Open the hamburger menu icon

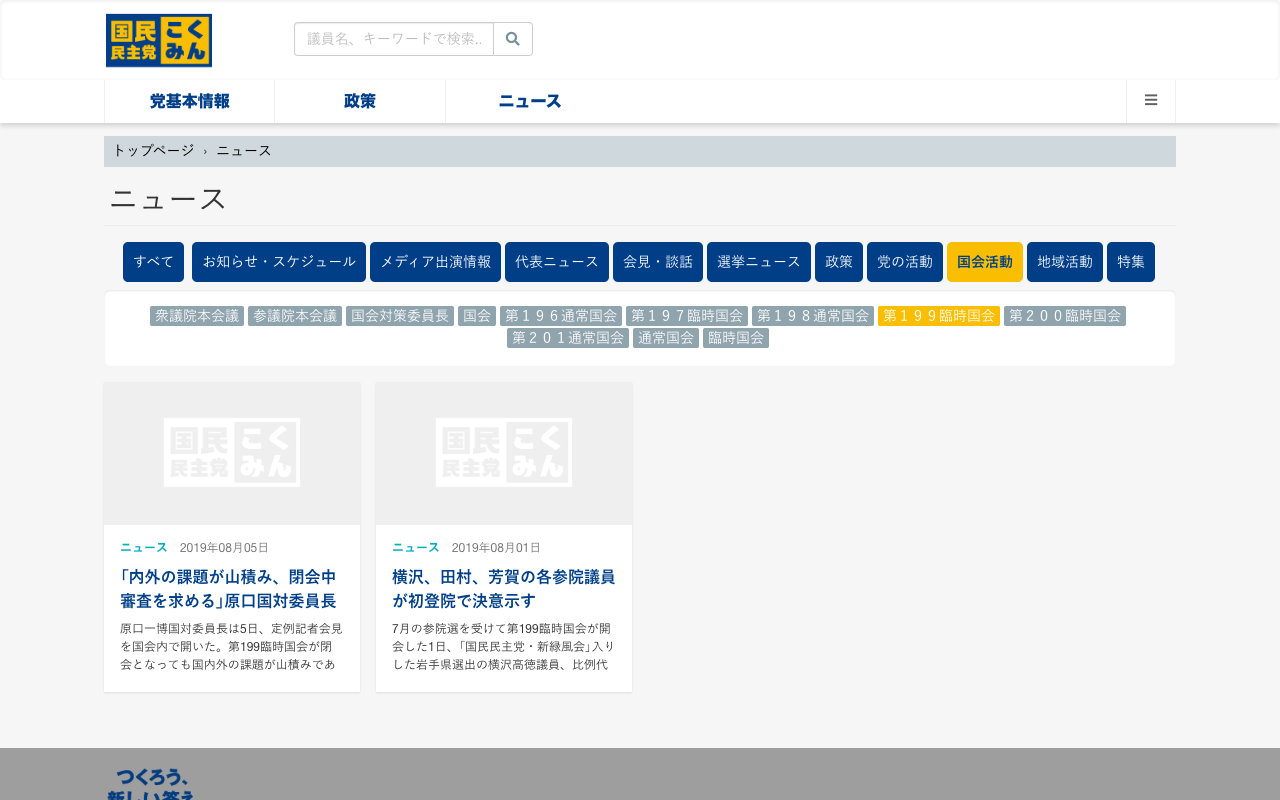[1151, 101]
